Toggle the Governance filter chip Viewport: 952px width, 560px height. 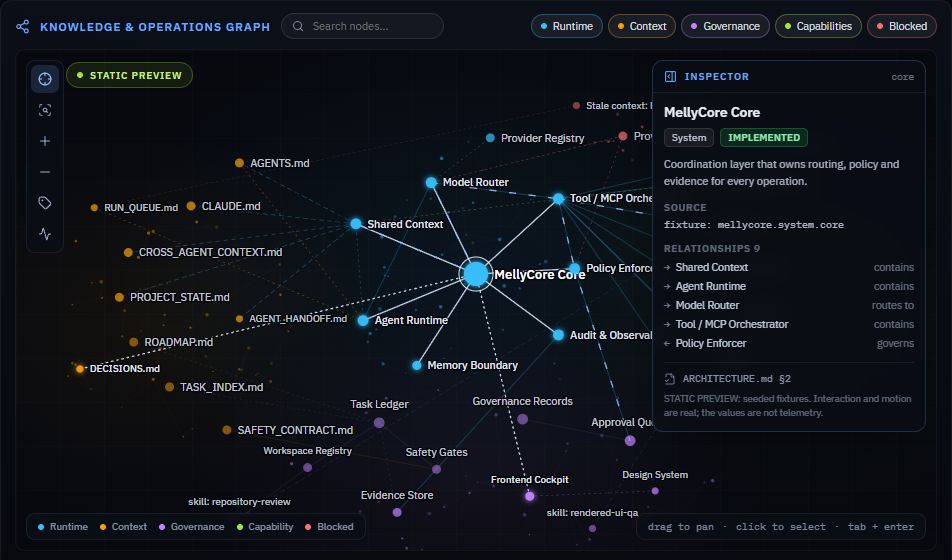click(725, 26)
